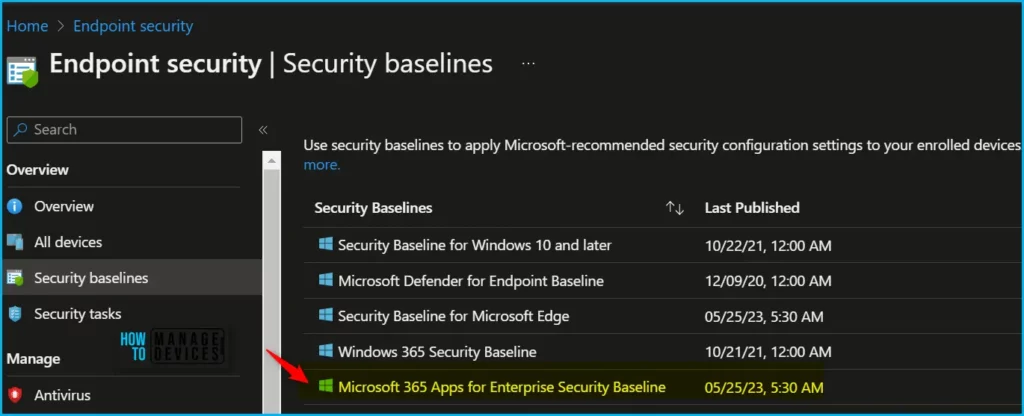Open the Endpoint security breadcrumb link
The image size is (1024, 416).
click(133, 26)
